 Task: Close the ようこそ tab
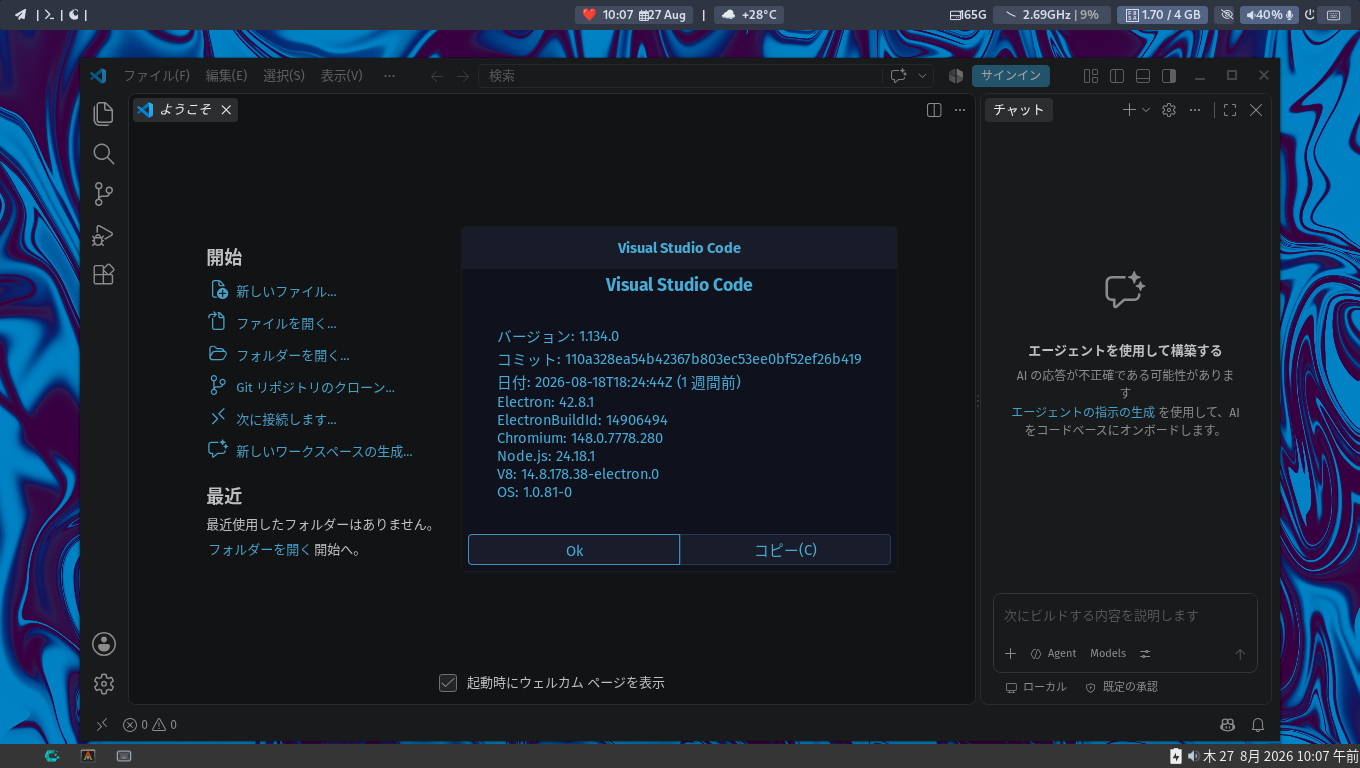pyautogui.click(x=226, y=110)
